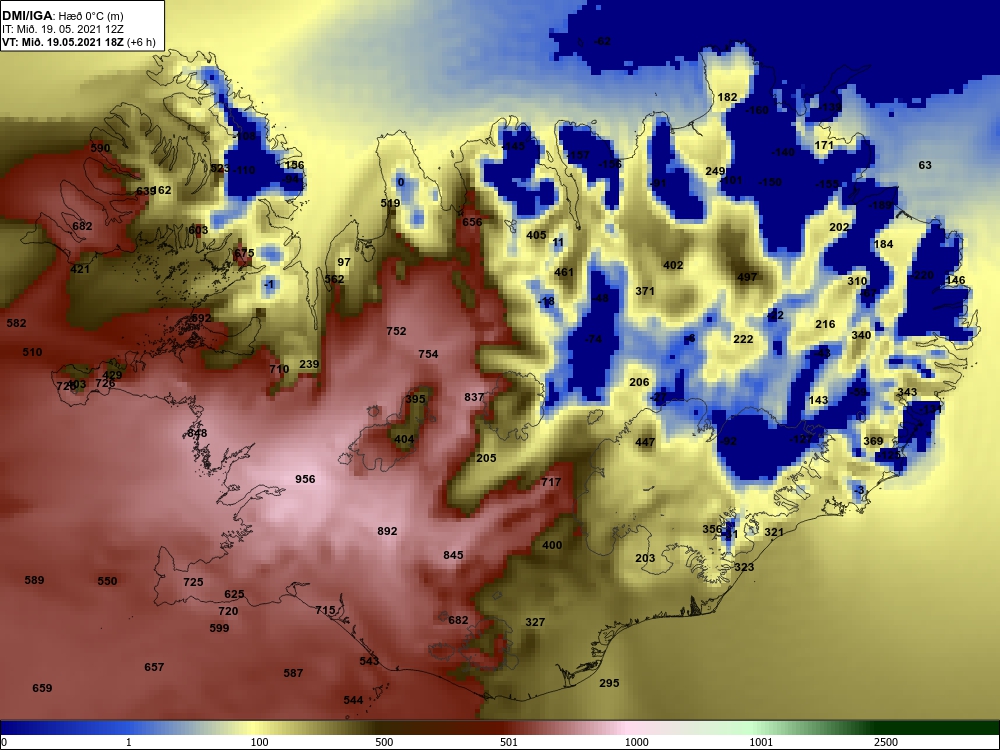The width and height of the screenshot is (1000, 750).
Task: Click the 146 value on the east coast
Action: [x=955, y=280]
